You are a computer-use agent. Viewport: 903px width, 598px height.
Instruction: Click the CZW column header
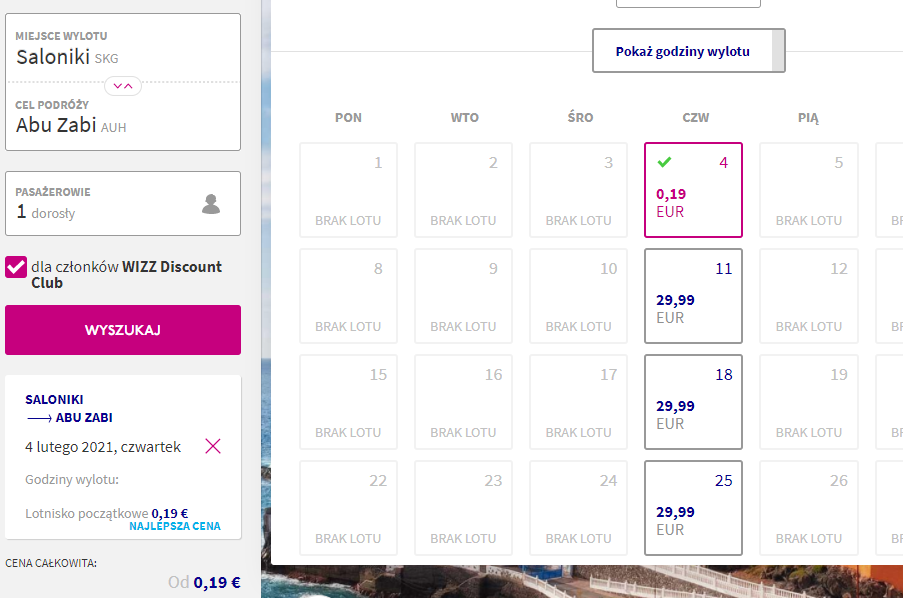[x=696, y=118]
